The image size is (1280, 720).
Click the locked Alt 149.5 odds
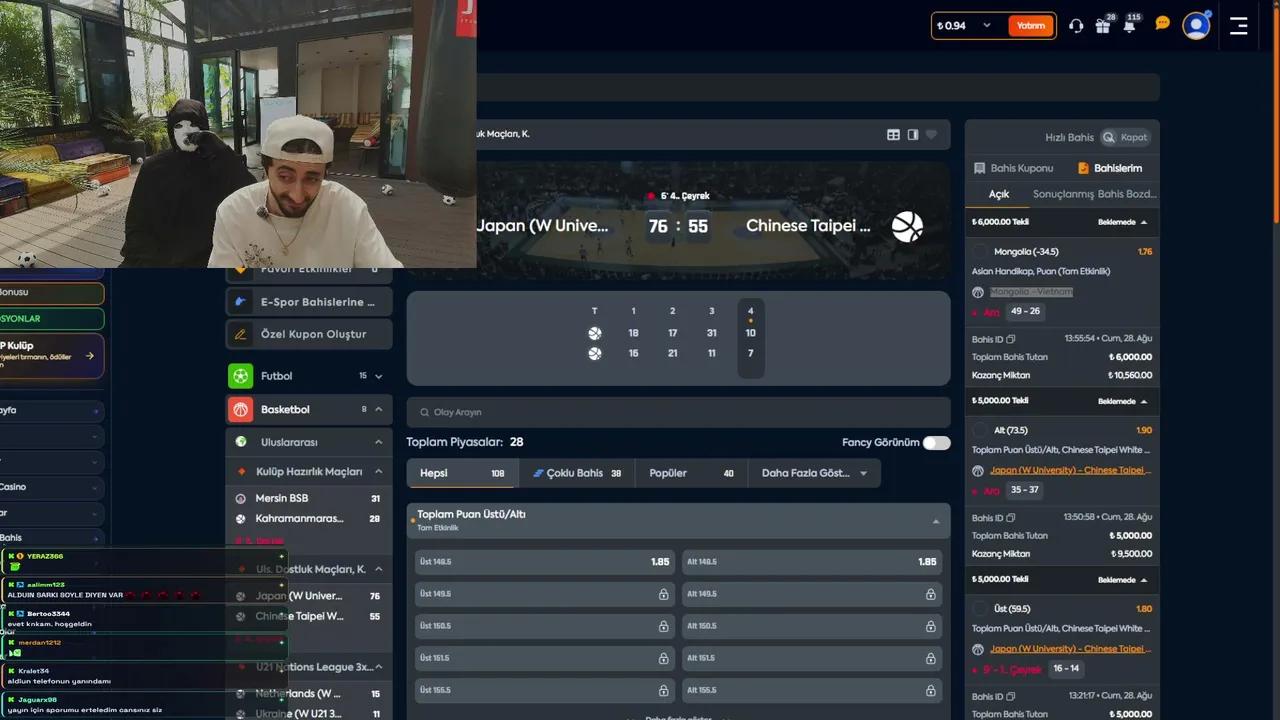(x=812, y=594)
